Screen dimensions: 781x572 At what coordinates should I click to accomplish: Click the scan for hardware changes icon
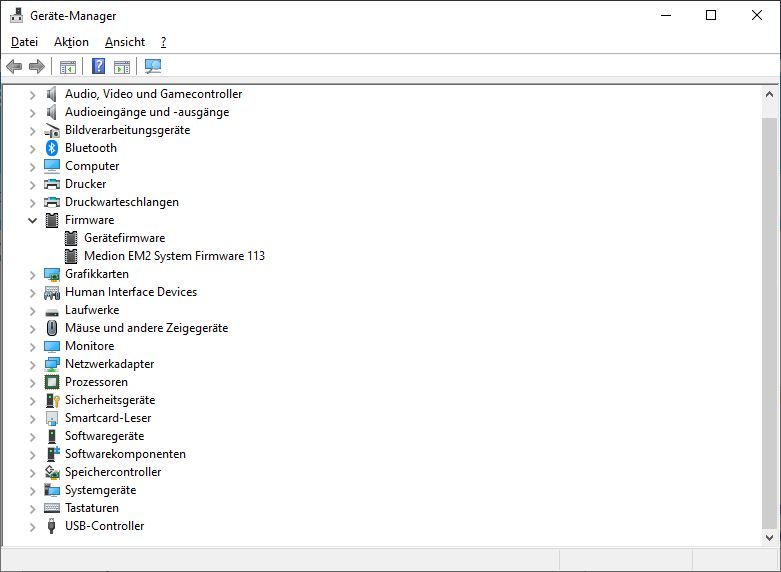coord(153,67)
